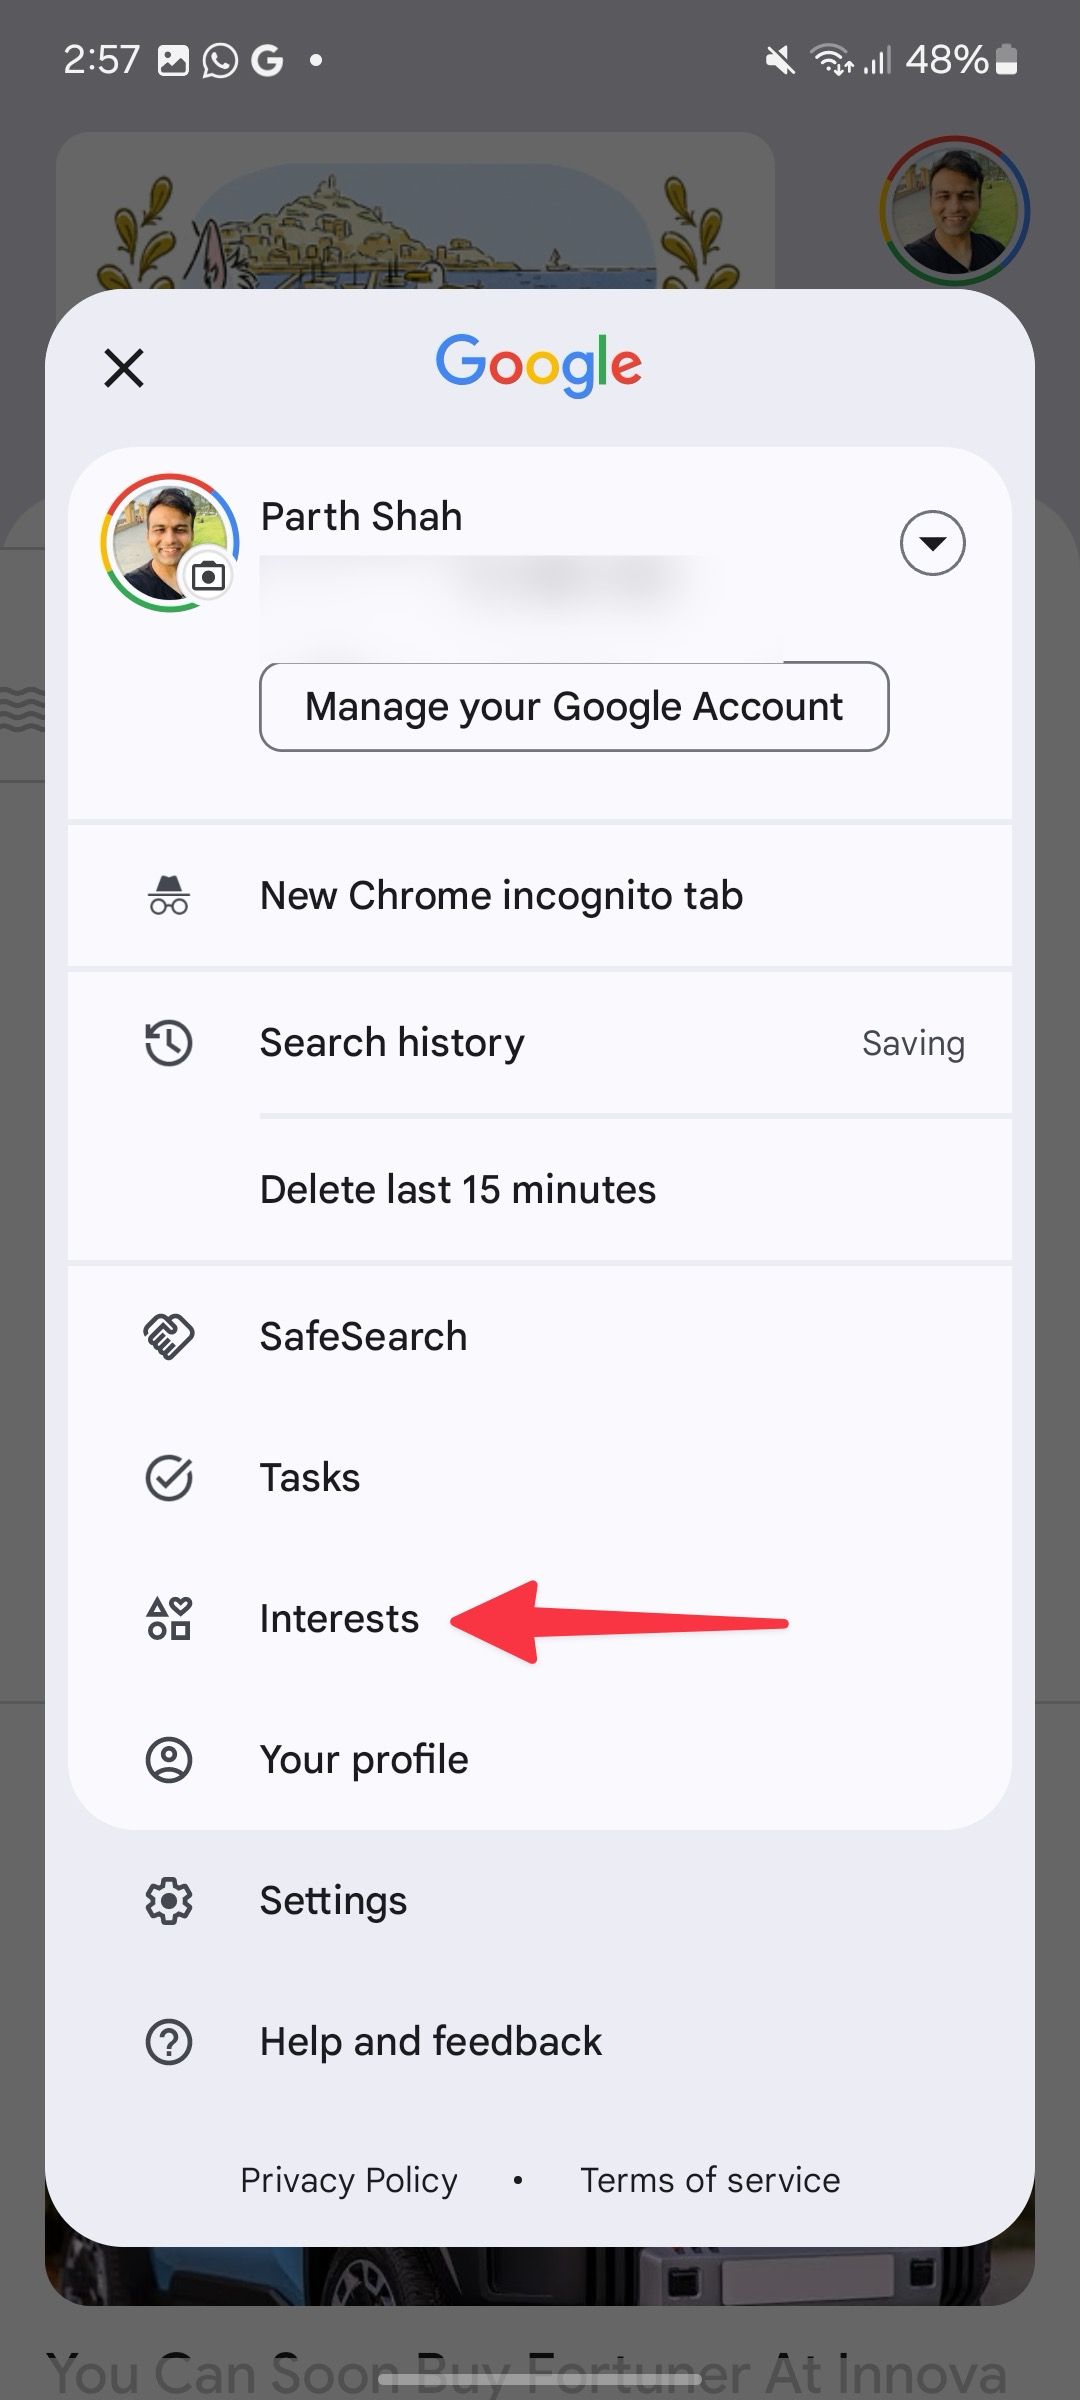
Task: Select the Search history clock icon
Action: (168, 1042)
